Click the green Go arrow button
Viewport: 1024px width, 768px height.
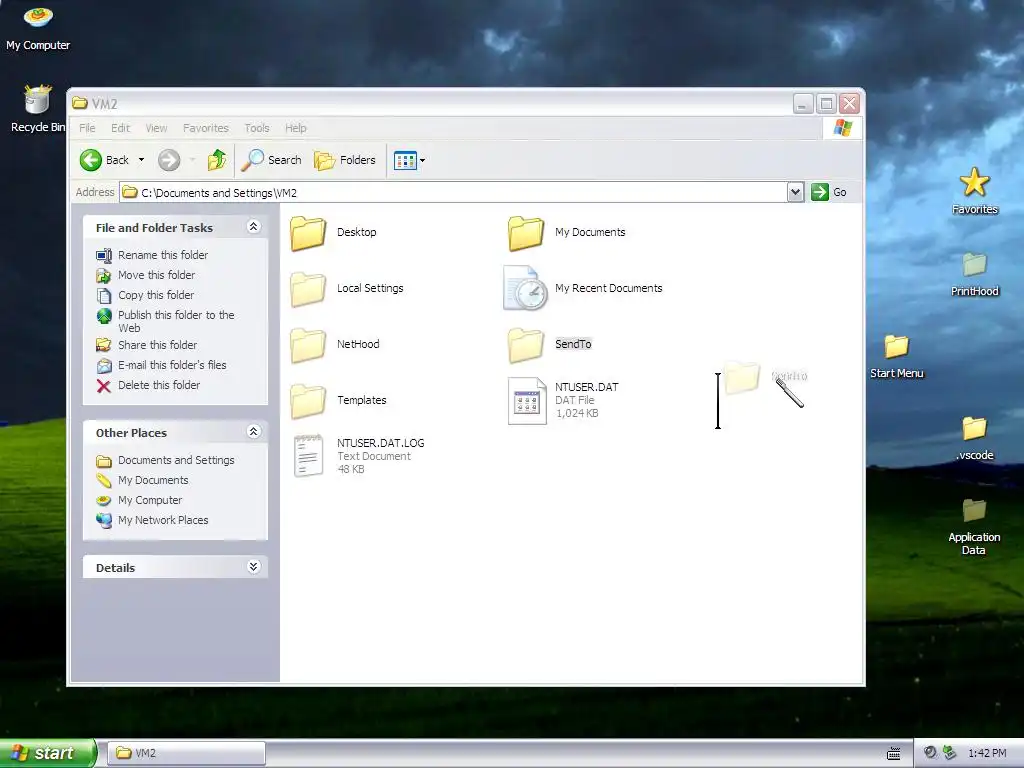pos(820,192)
